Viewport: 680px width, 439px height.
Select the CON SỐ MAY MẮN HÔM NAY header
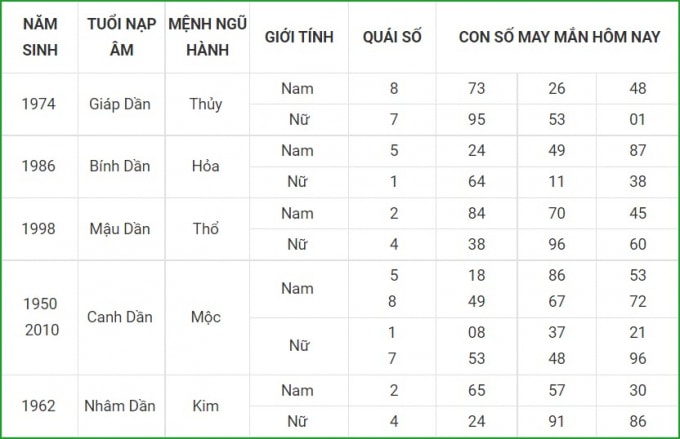pyautogui.click(x=559, y=37)
